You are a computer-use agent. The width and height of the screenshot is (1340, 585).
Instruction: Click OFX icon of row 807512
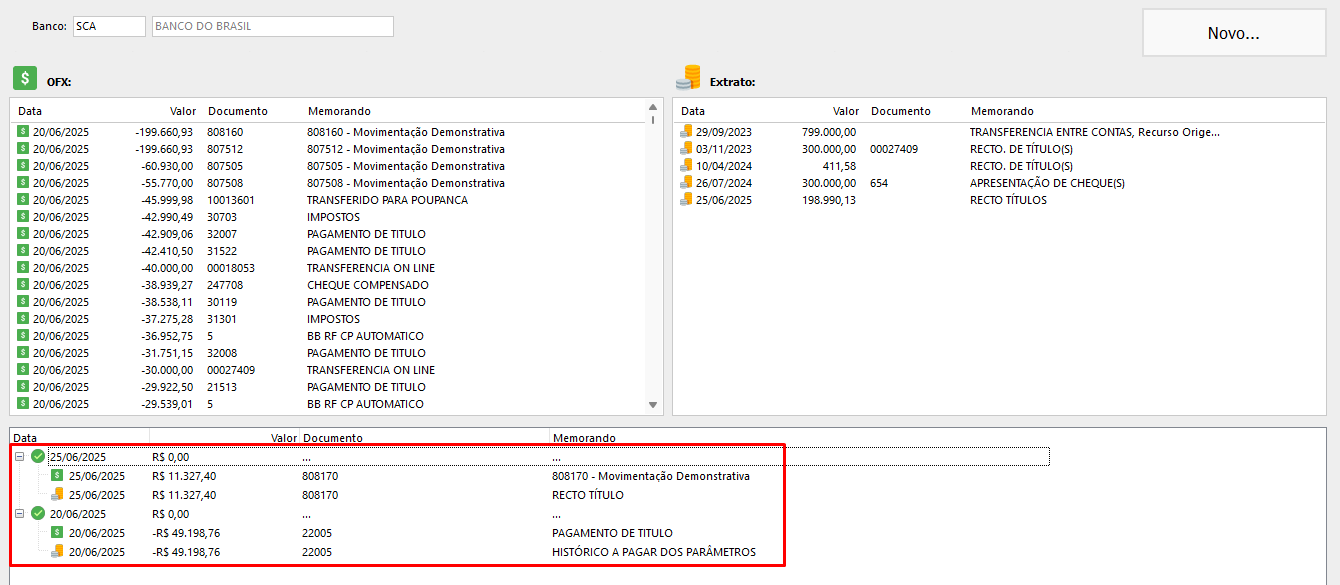click(x=23, y=149)
